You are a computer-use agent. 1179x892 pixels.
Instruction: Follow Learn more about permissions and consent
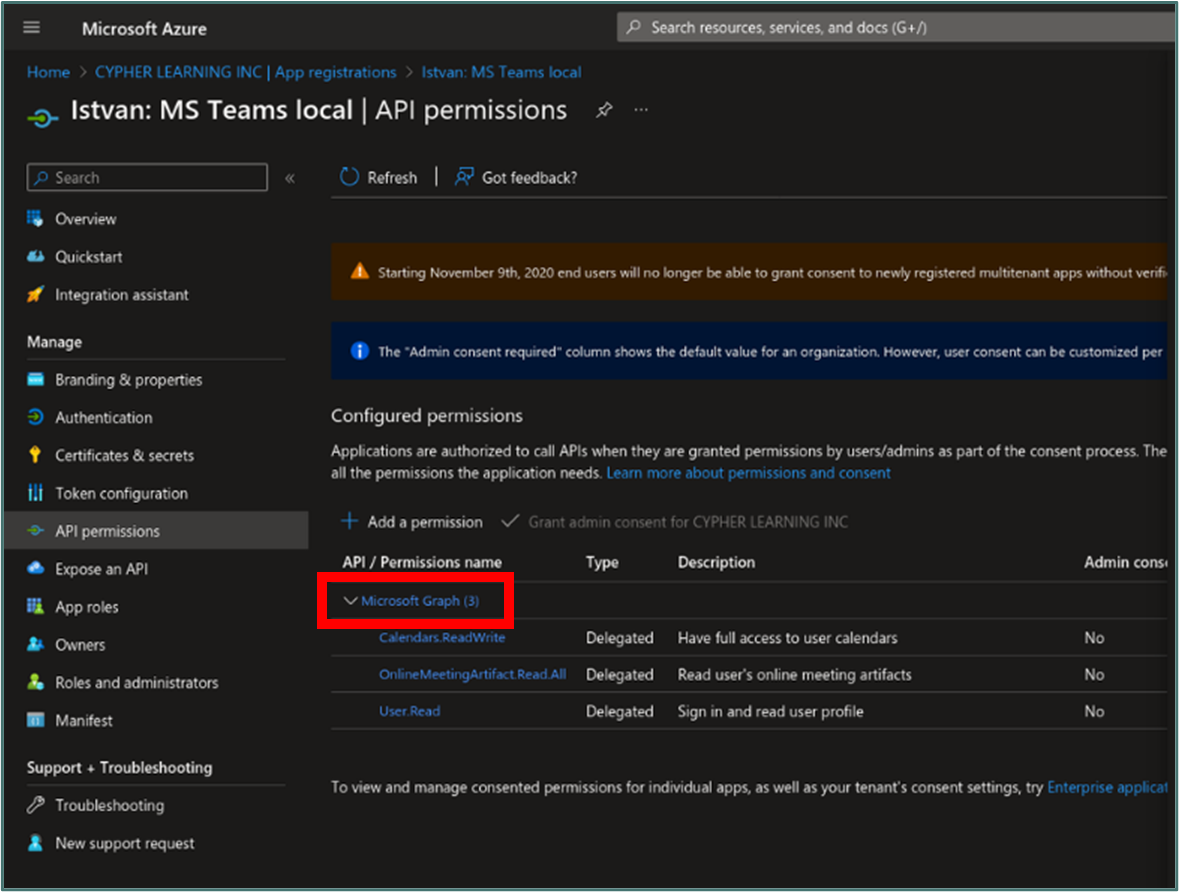pyautogui.click(x=749, y=473)
